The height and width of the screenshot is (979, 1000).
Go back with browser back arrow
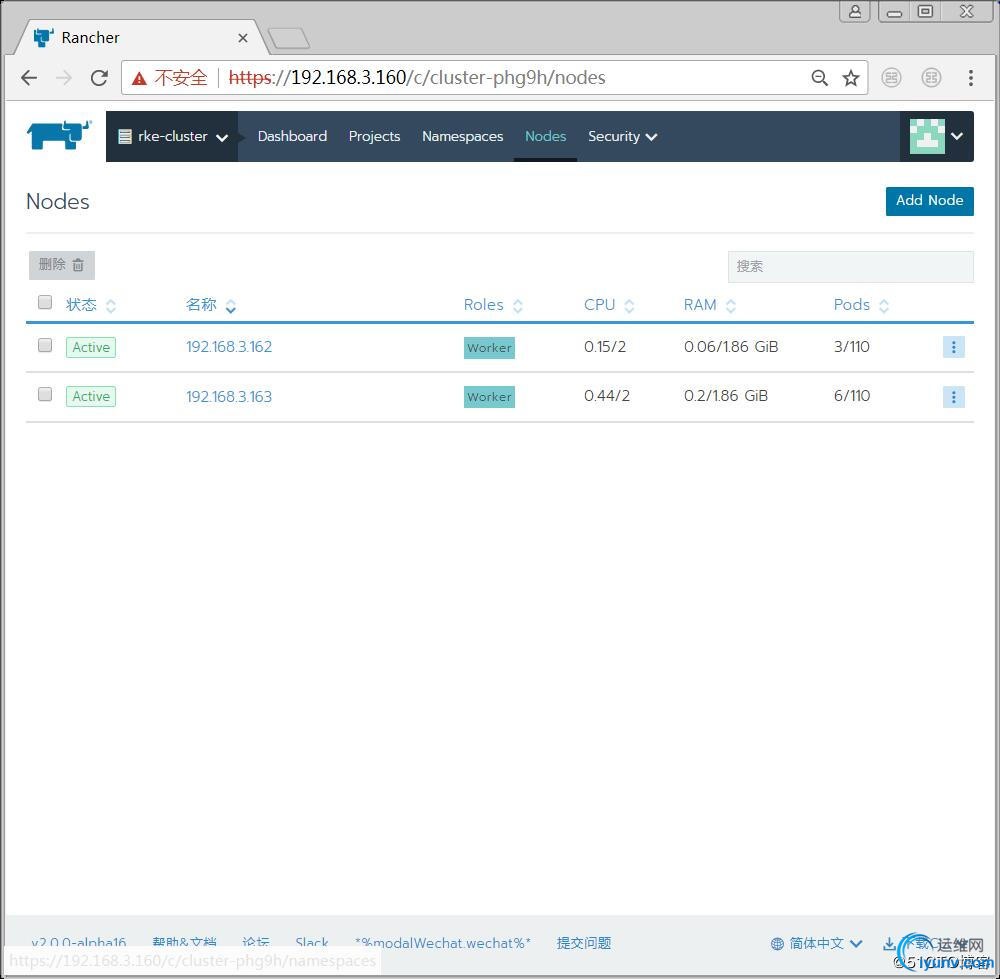pos(29,78)
